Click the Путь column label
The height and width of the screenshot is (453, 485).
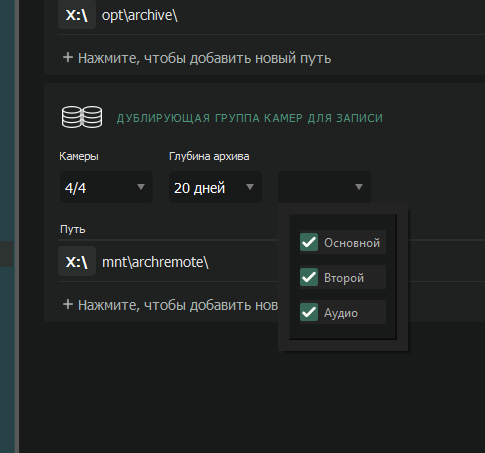(x=73, y=229)
